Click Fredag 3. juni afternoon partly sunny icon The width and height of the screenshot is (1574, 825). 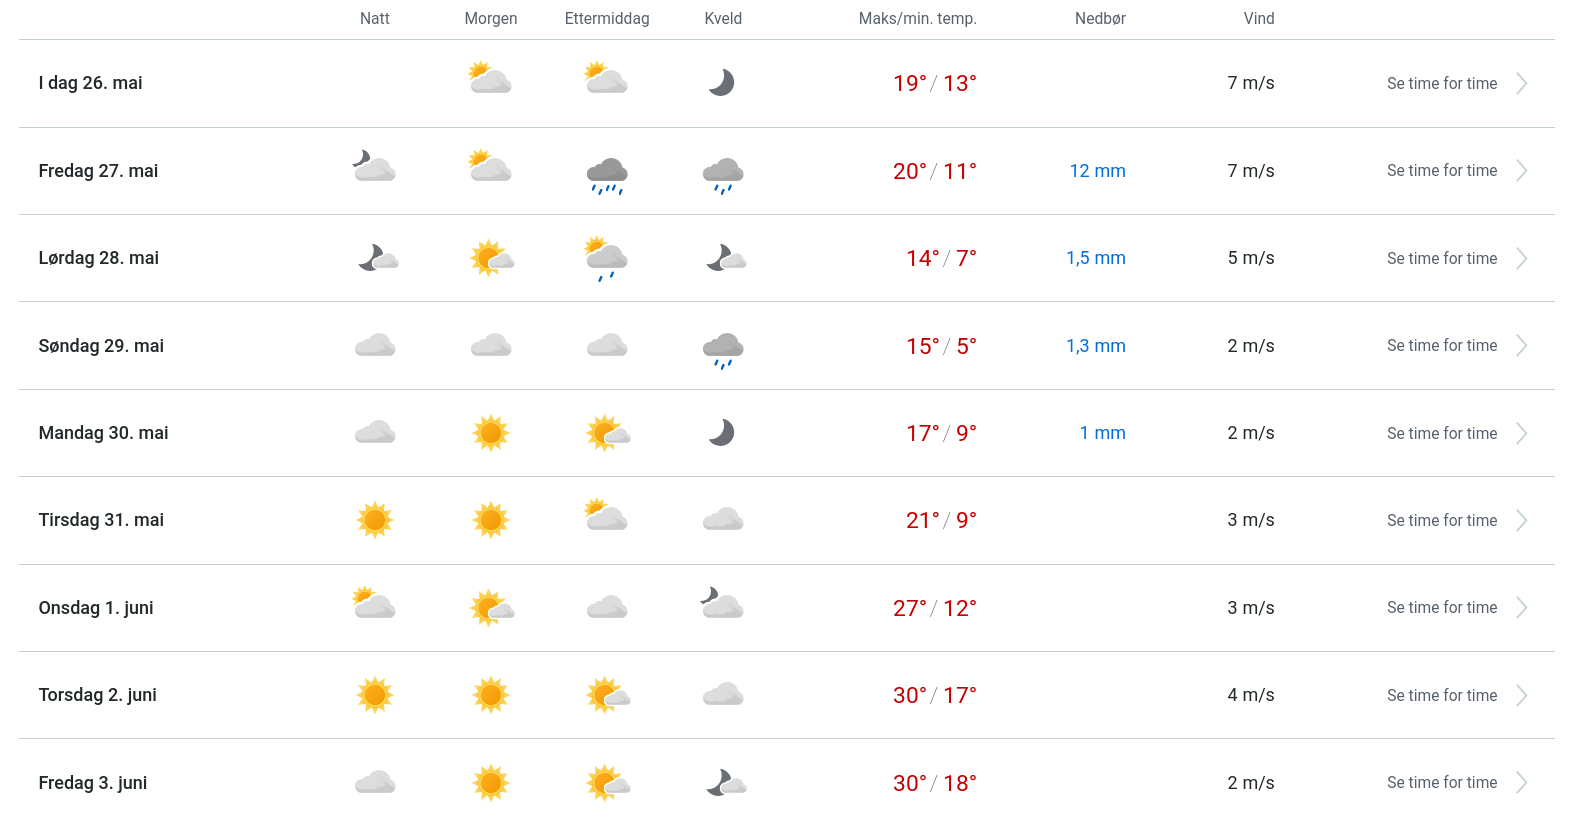[x=608, y=783]
